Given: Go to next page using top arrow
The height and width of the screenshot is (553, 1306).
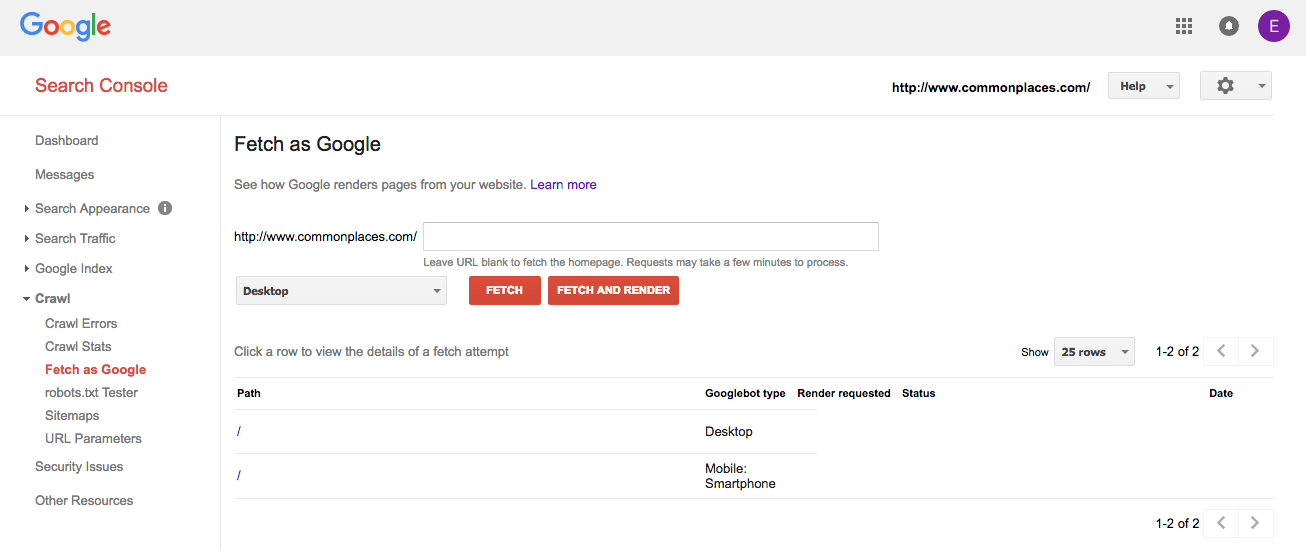Looking at the screenshot, I should point(1255,351).
